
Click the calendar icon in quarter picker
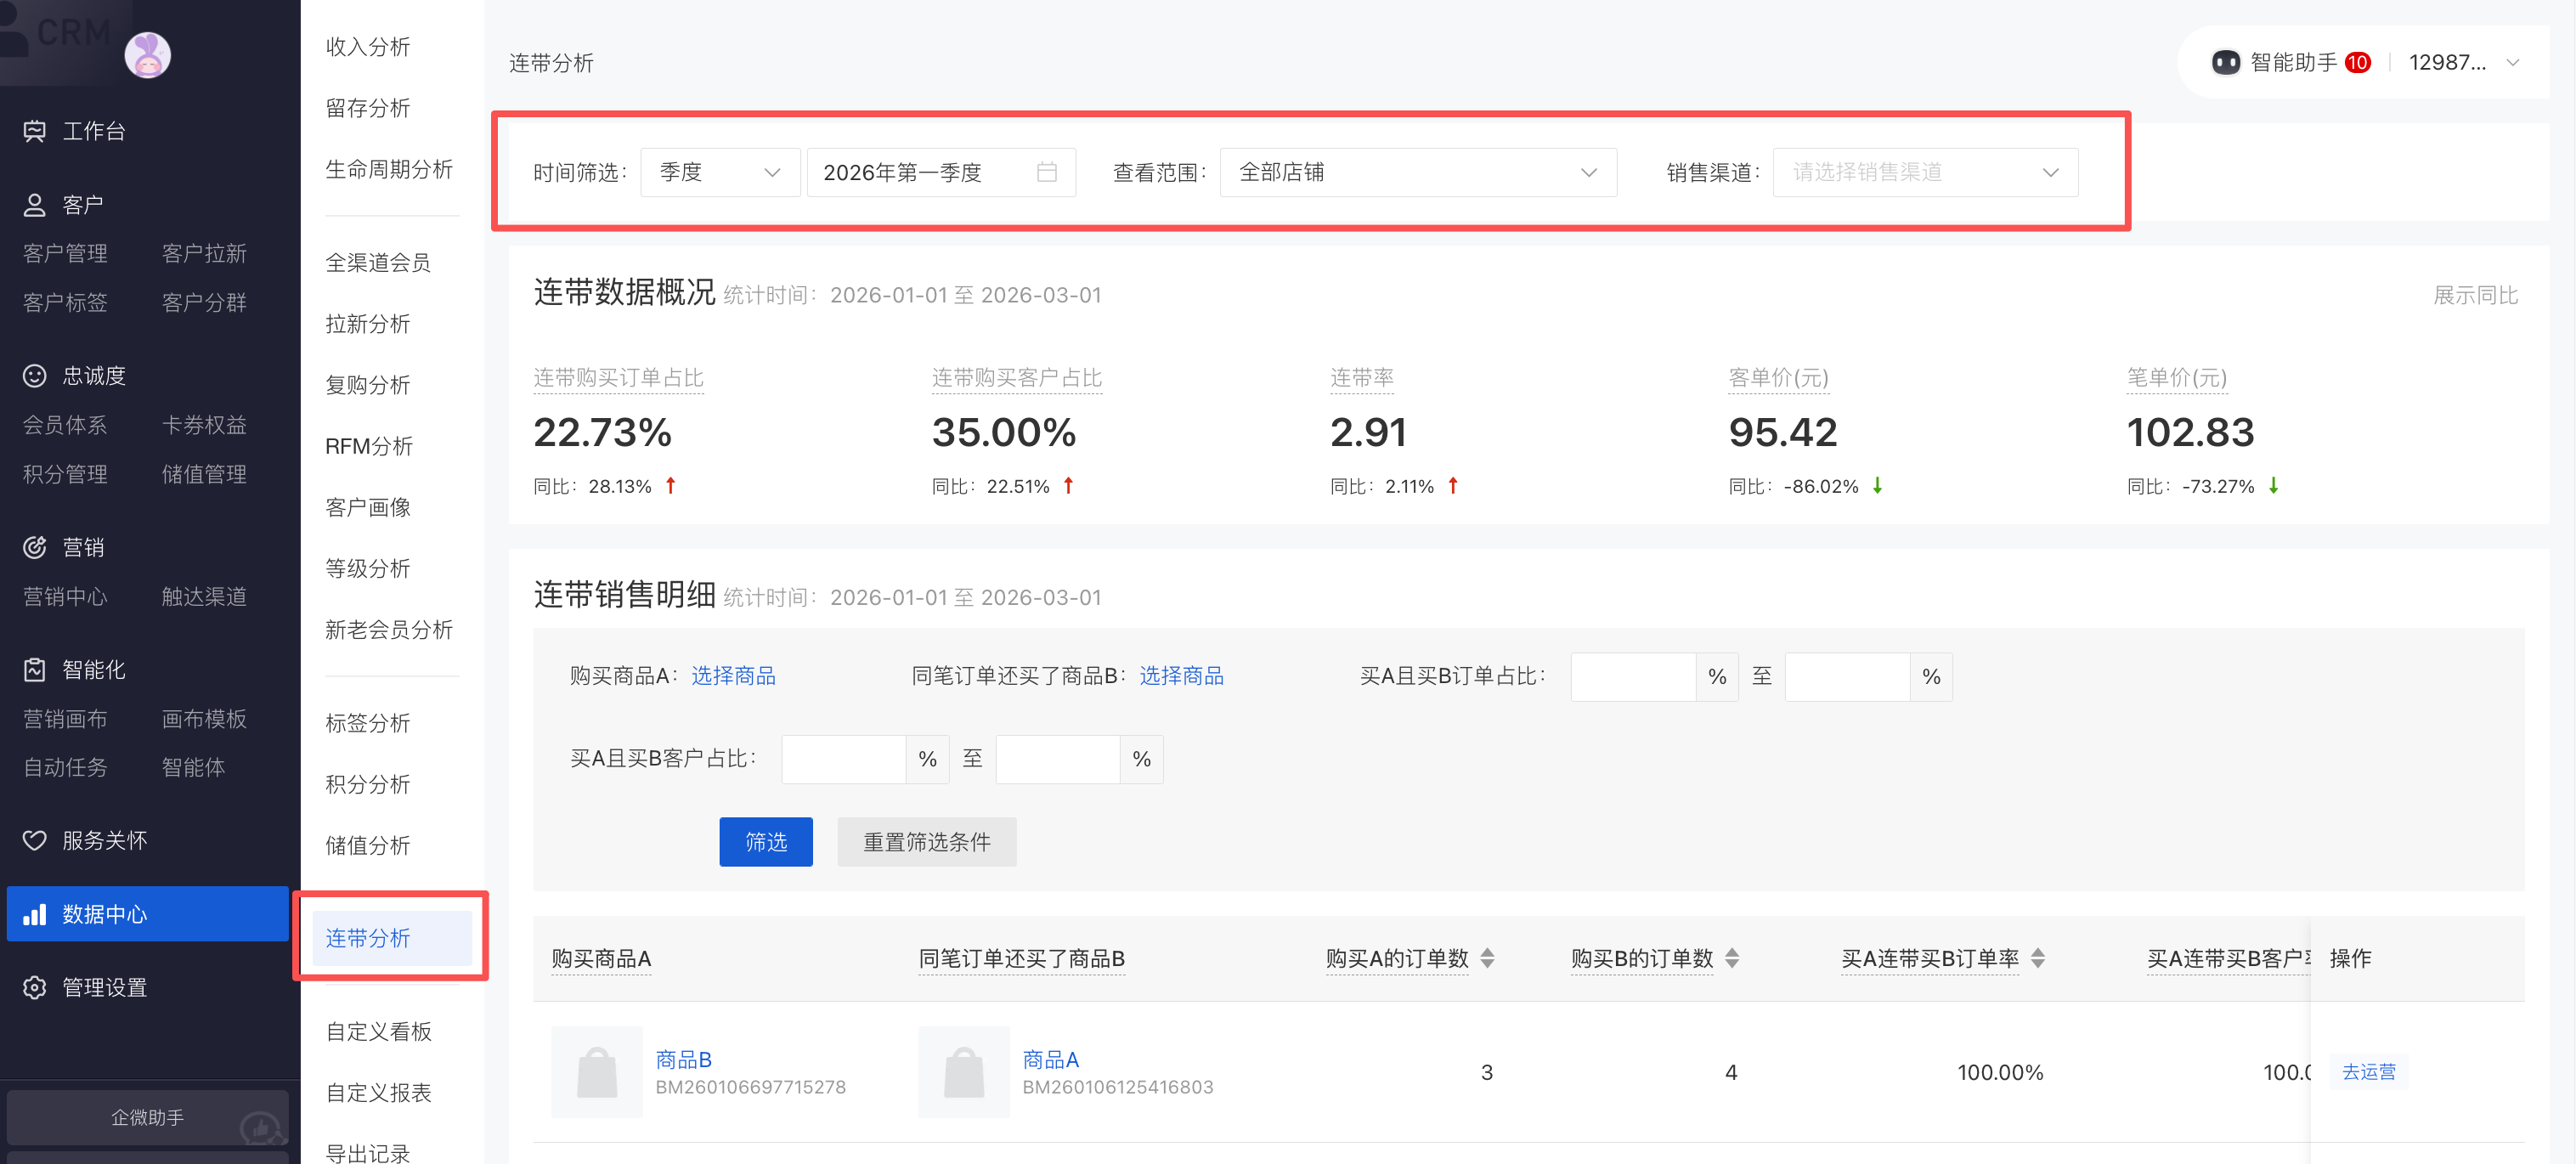coord(1046,172)
